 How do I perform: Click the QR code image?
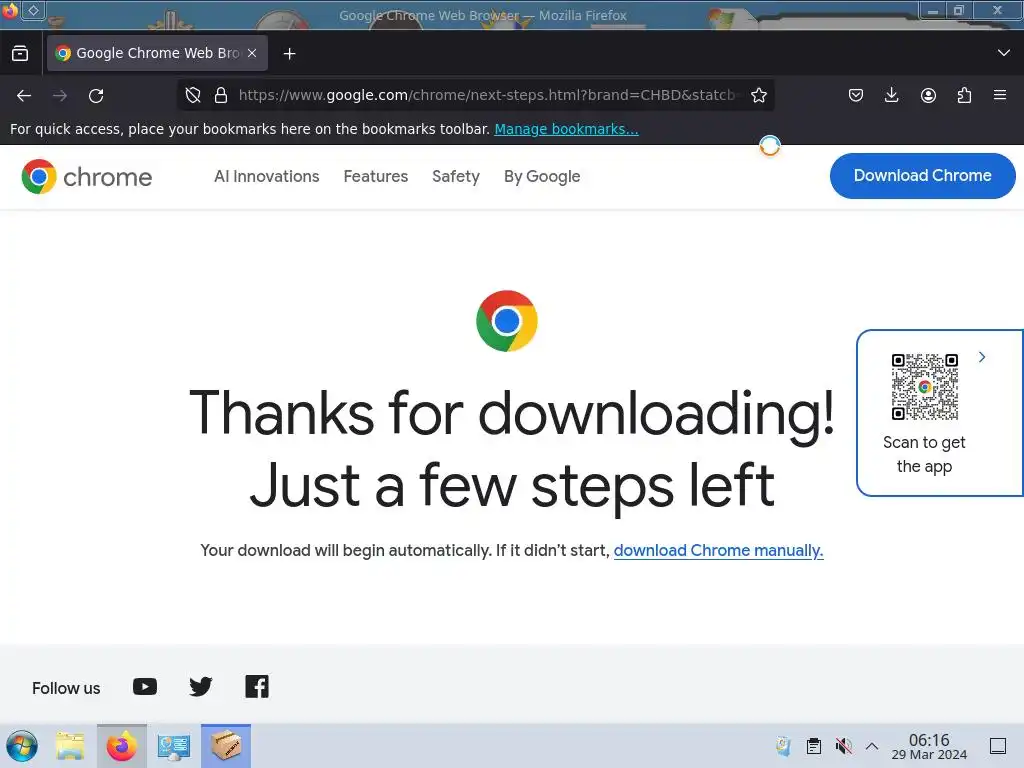925,387
